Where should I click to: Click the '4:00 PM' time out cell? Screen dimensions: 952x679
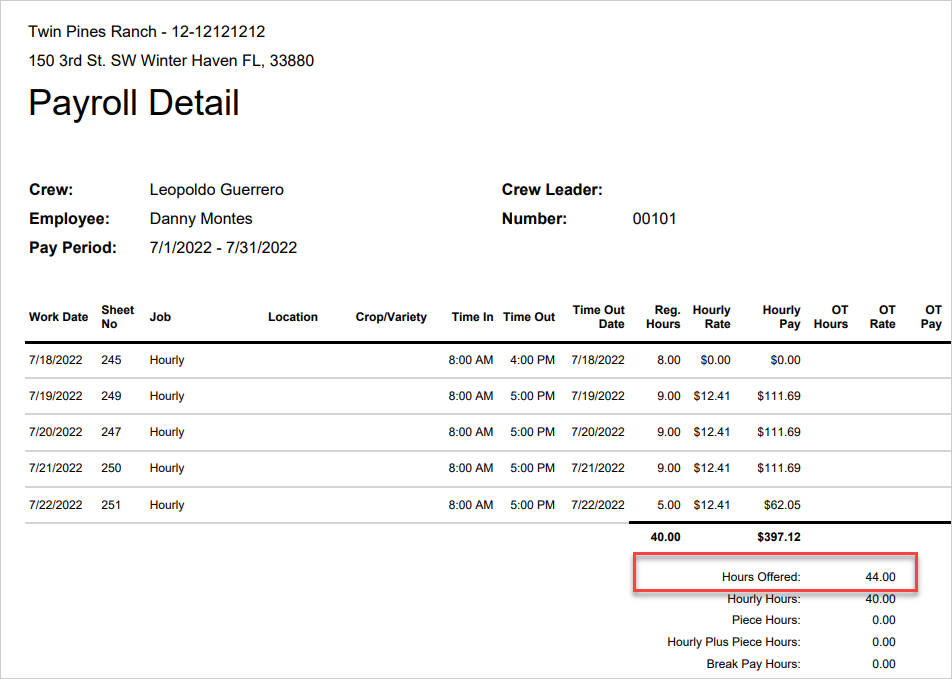(532, 360)
